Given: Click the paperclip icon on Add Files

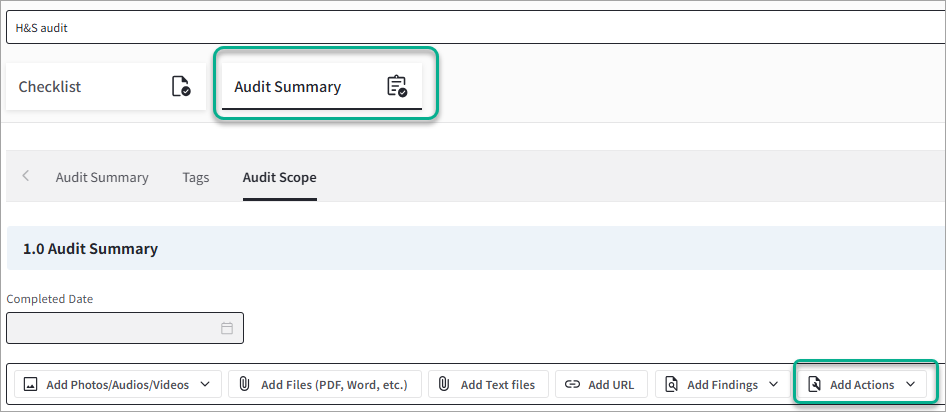Looking at the screenshot, I should click(x=244, y=384).
